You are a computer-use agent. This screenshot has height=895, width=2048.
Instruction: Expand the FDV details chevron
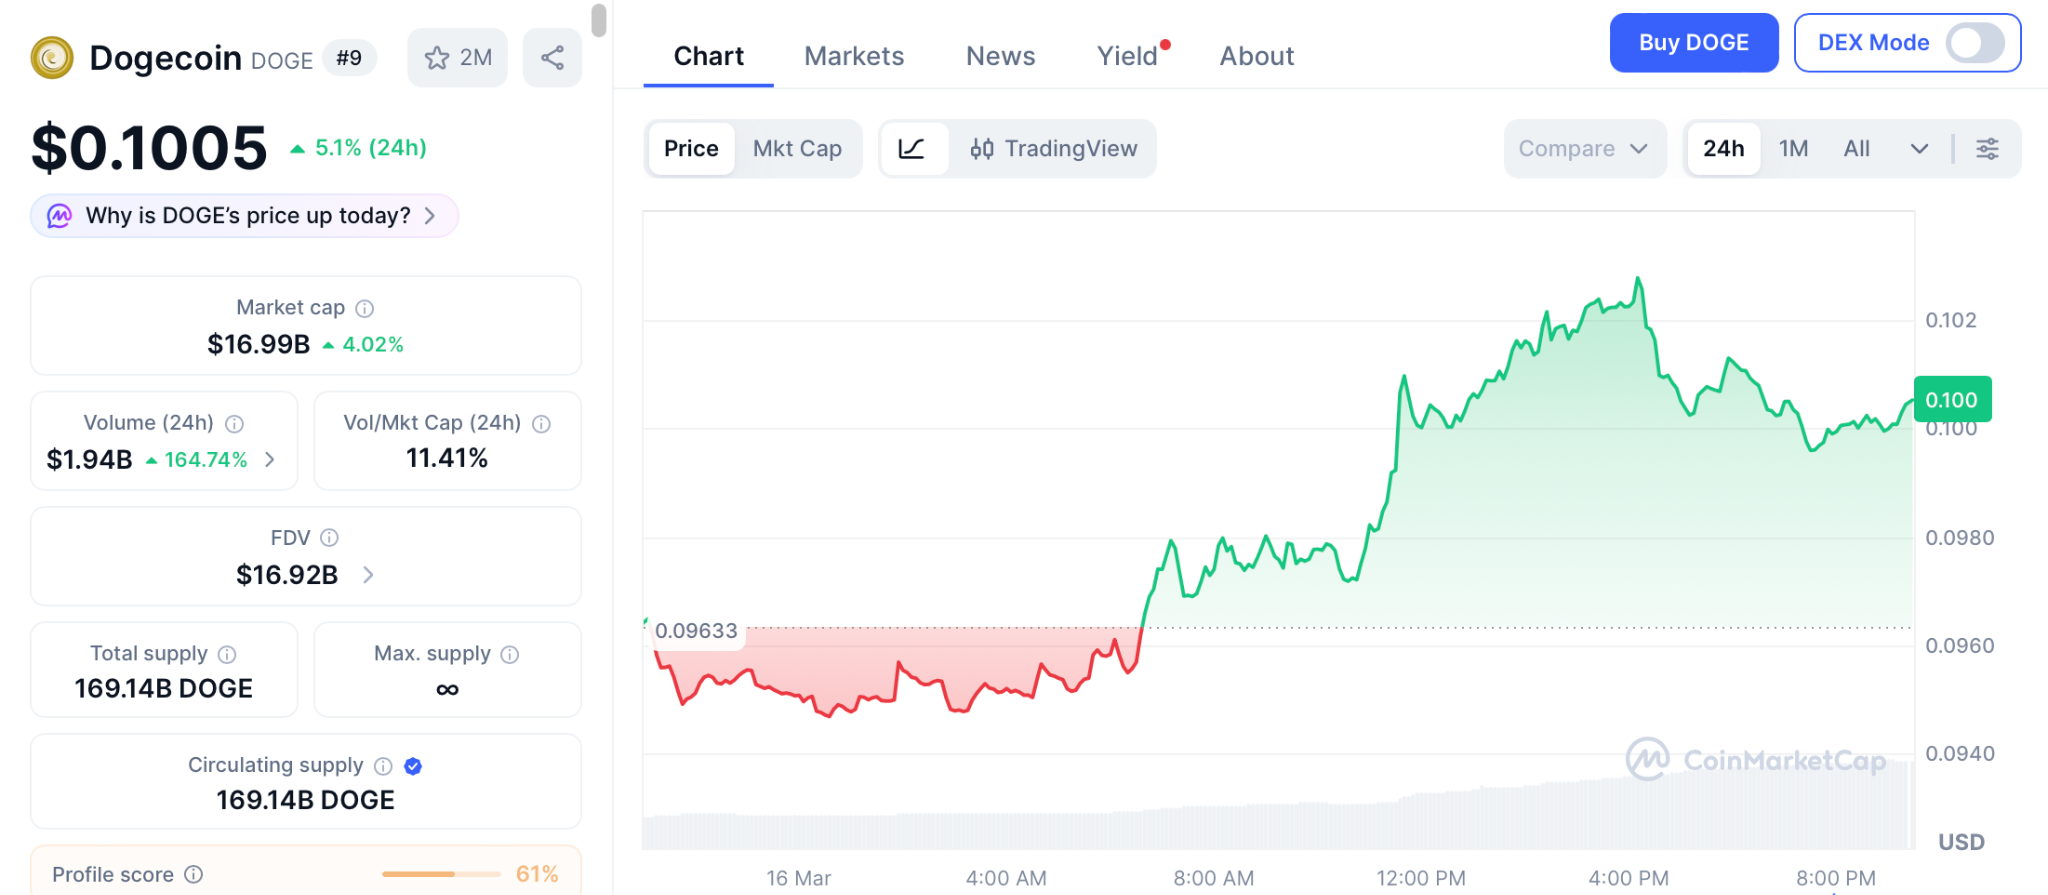pos(368,575)
